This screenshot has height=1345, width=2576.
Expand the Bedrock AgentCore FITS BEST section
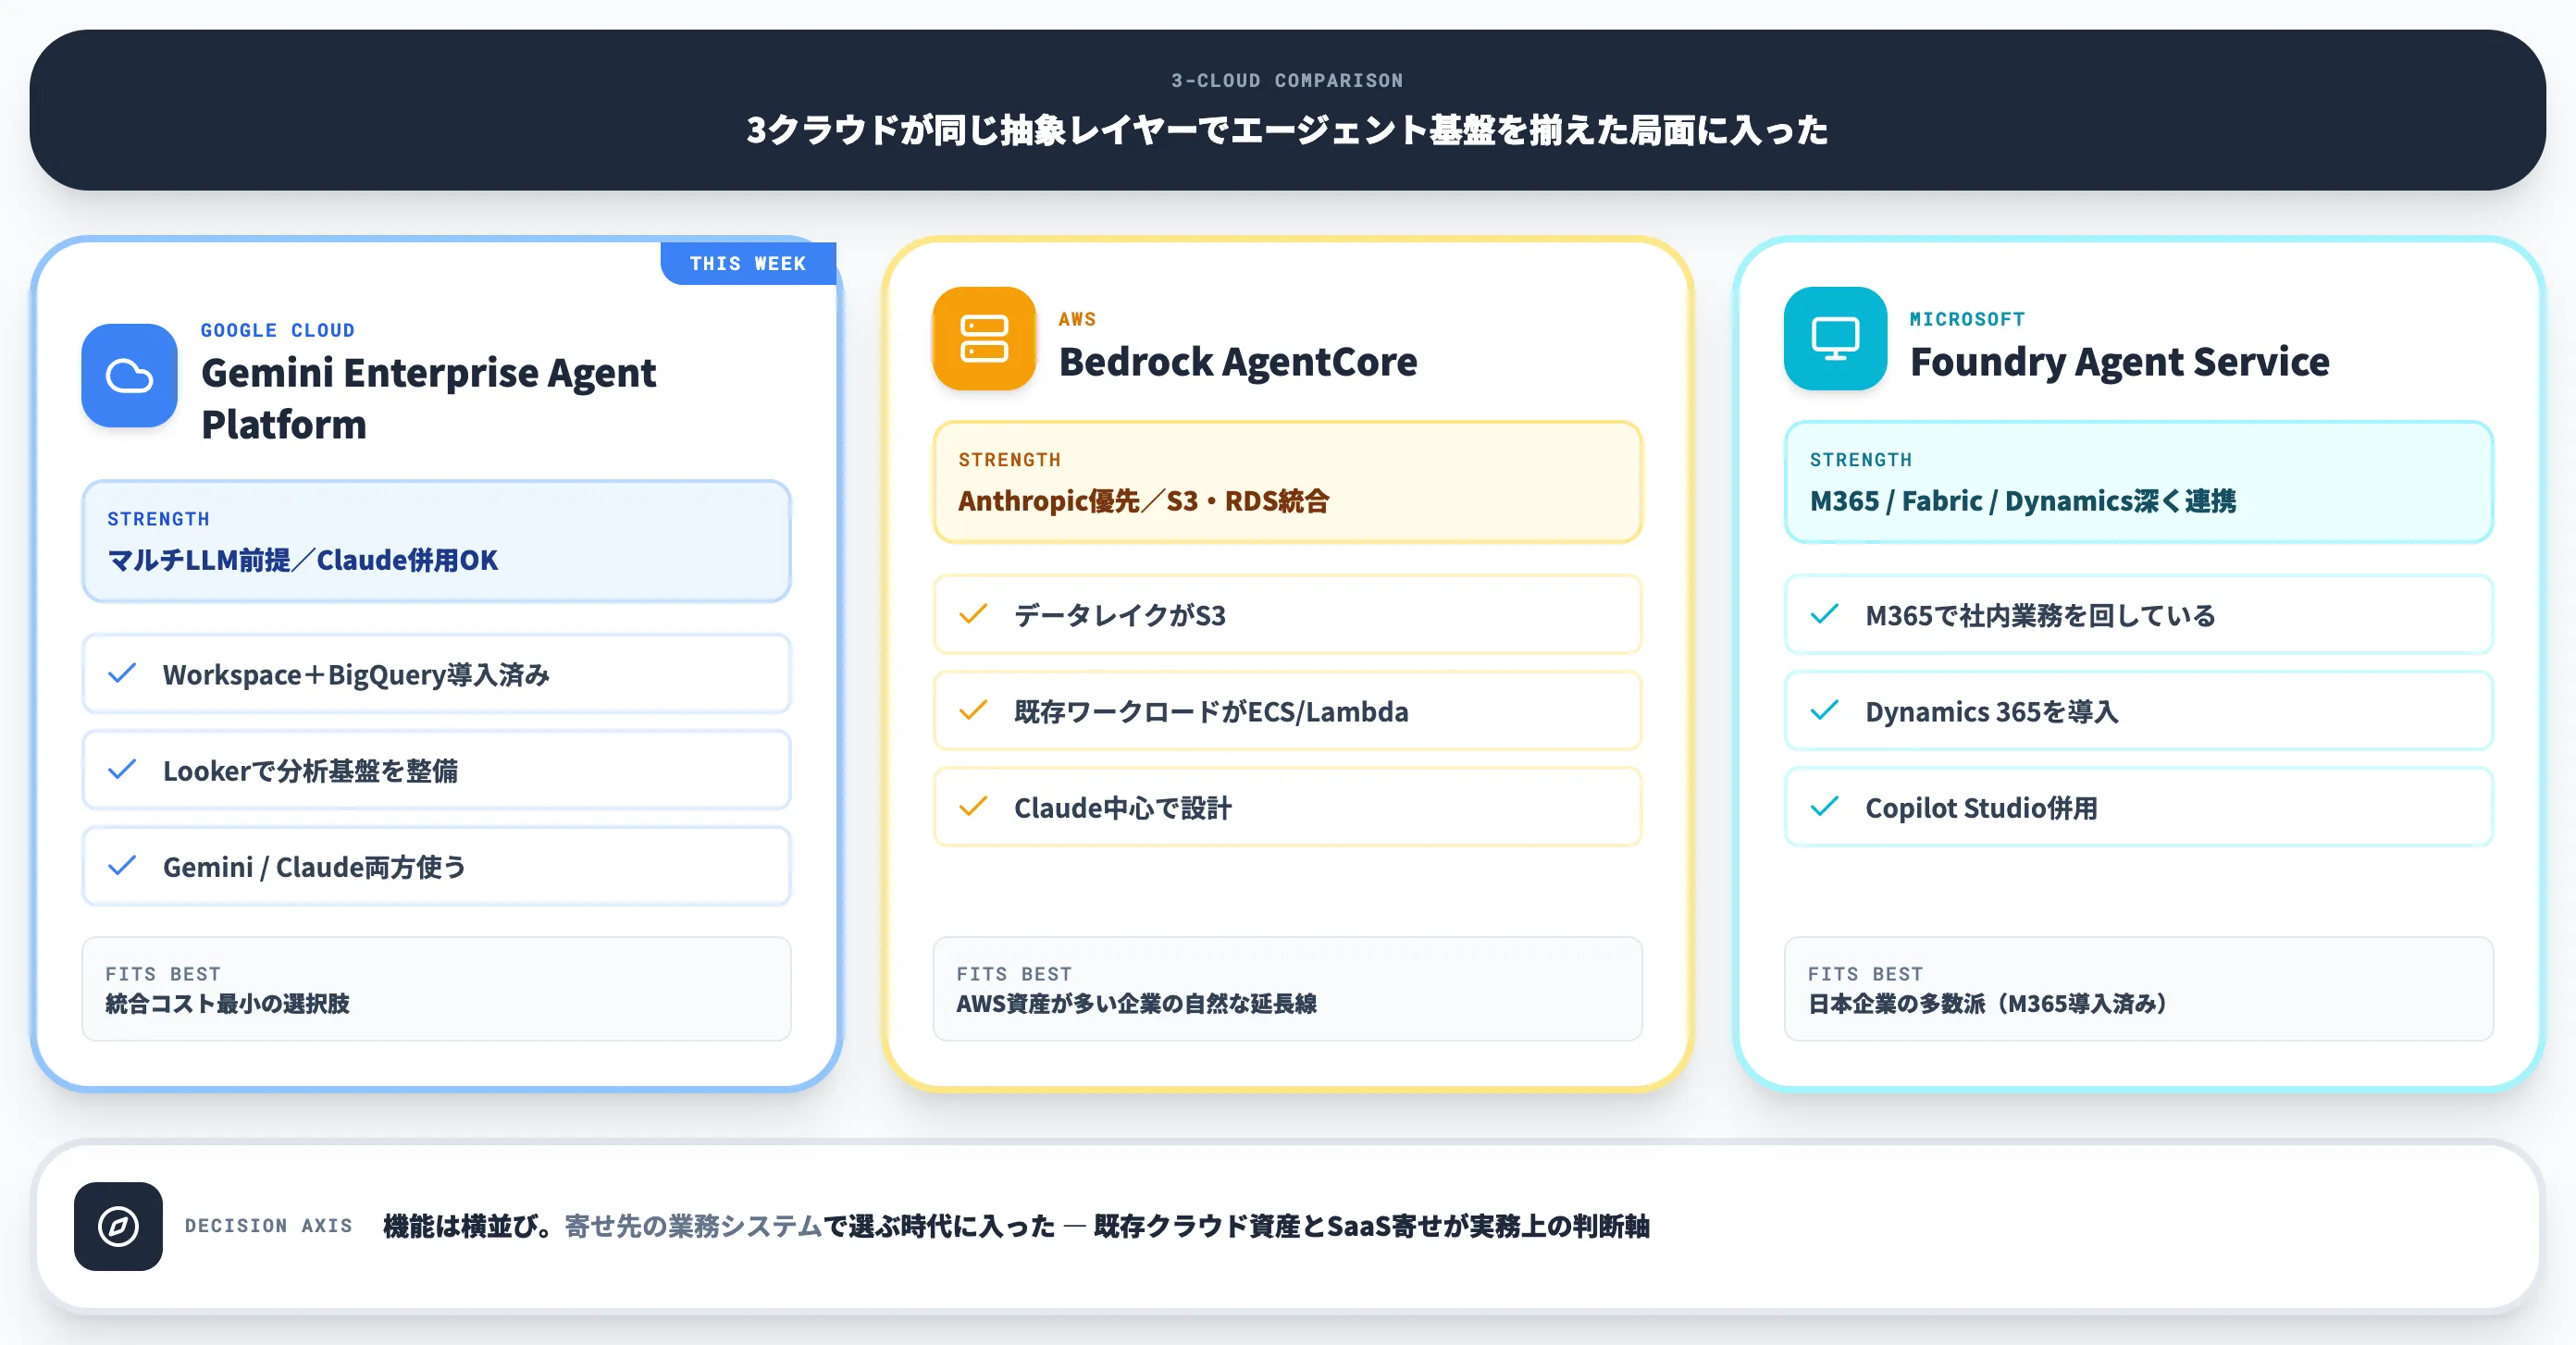coord(1286,988)
